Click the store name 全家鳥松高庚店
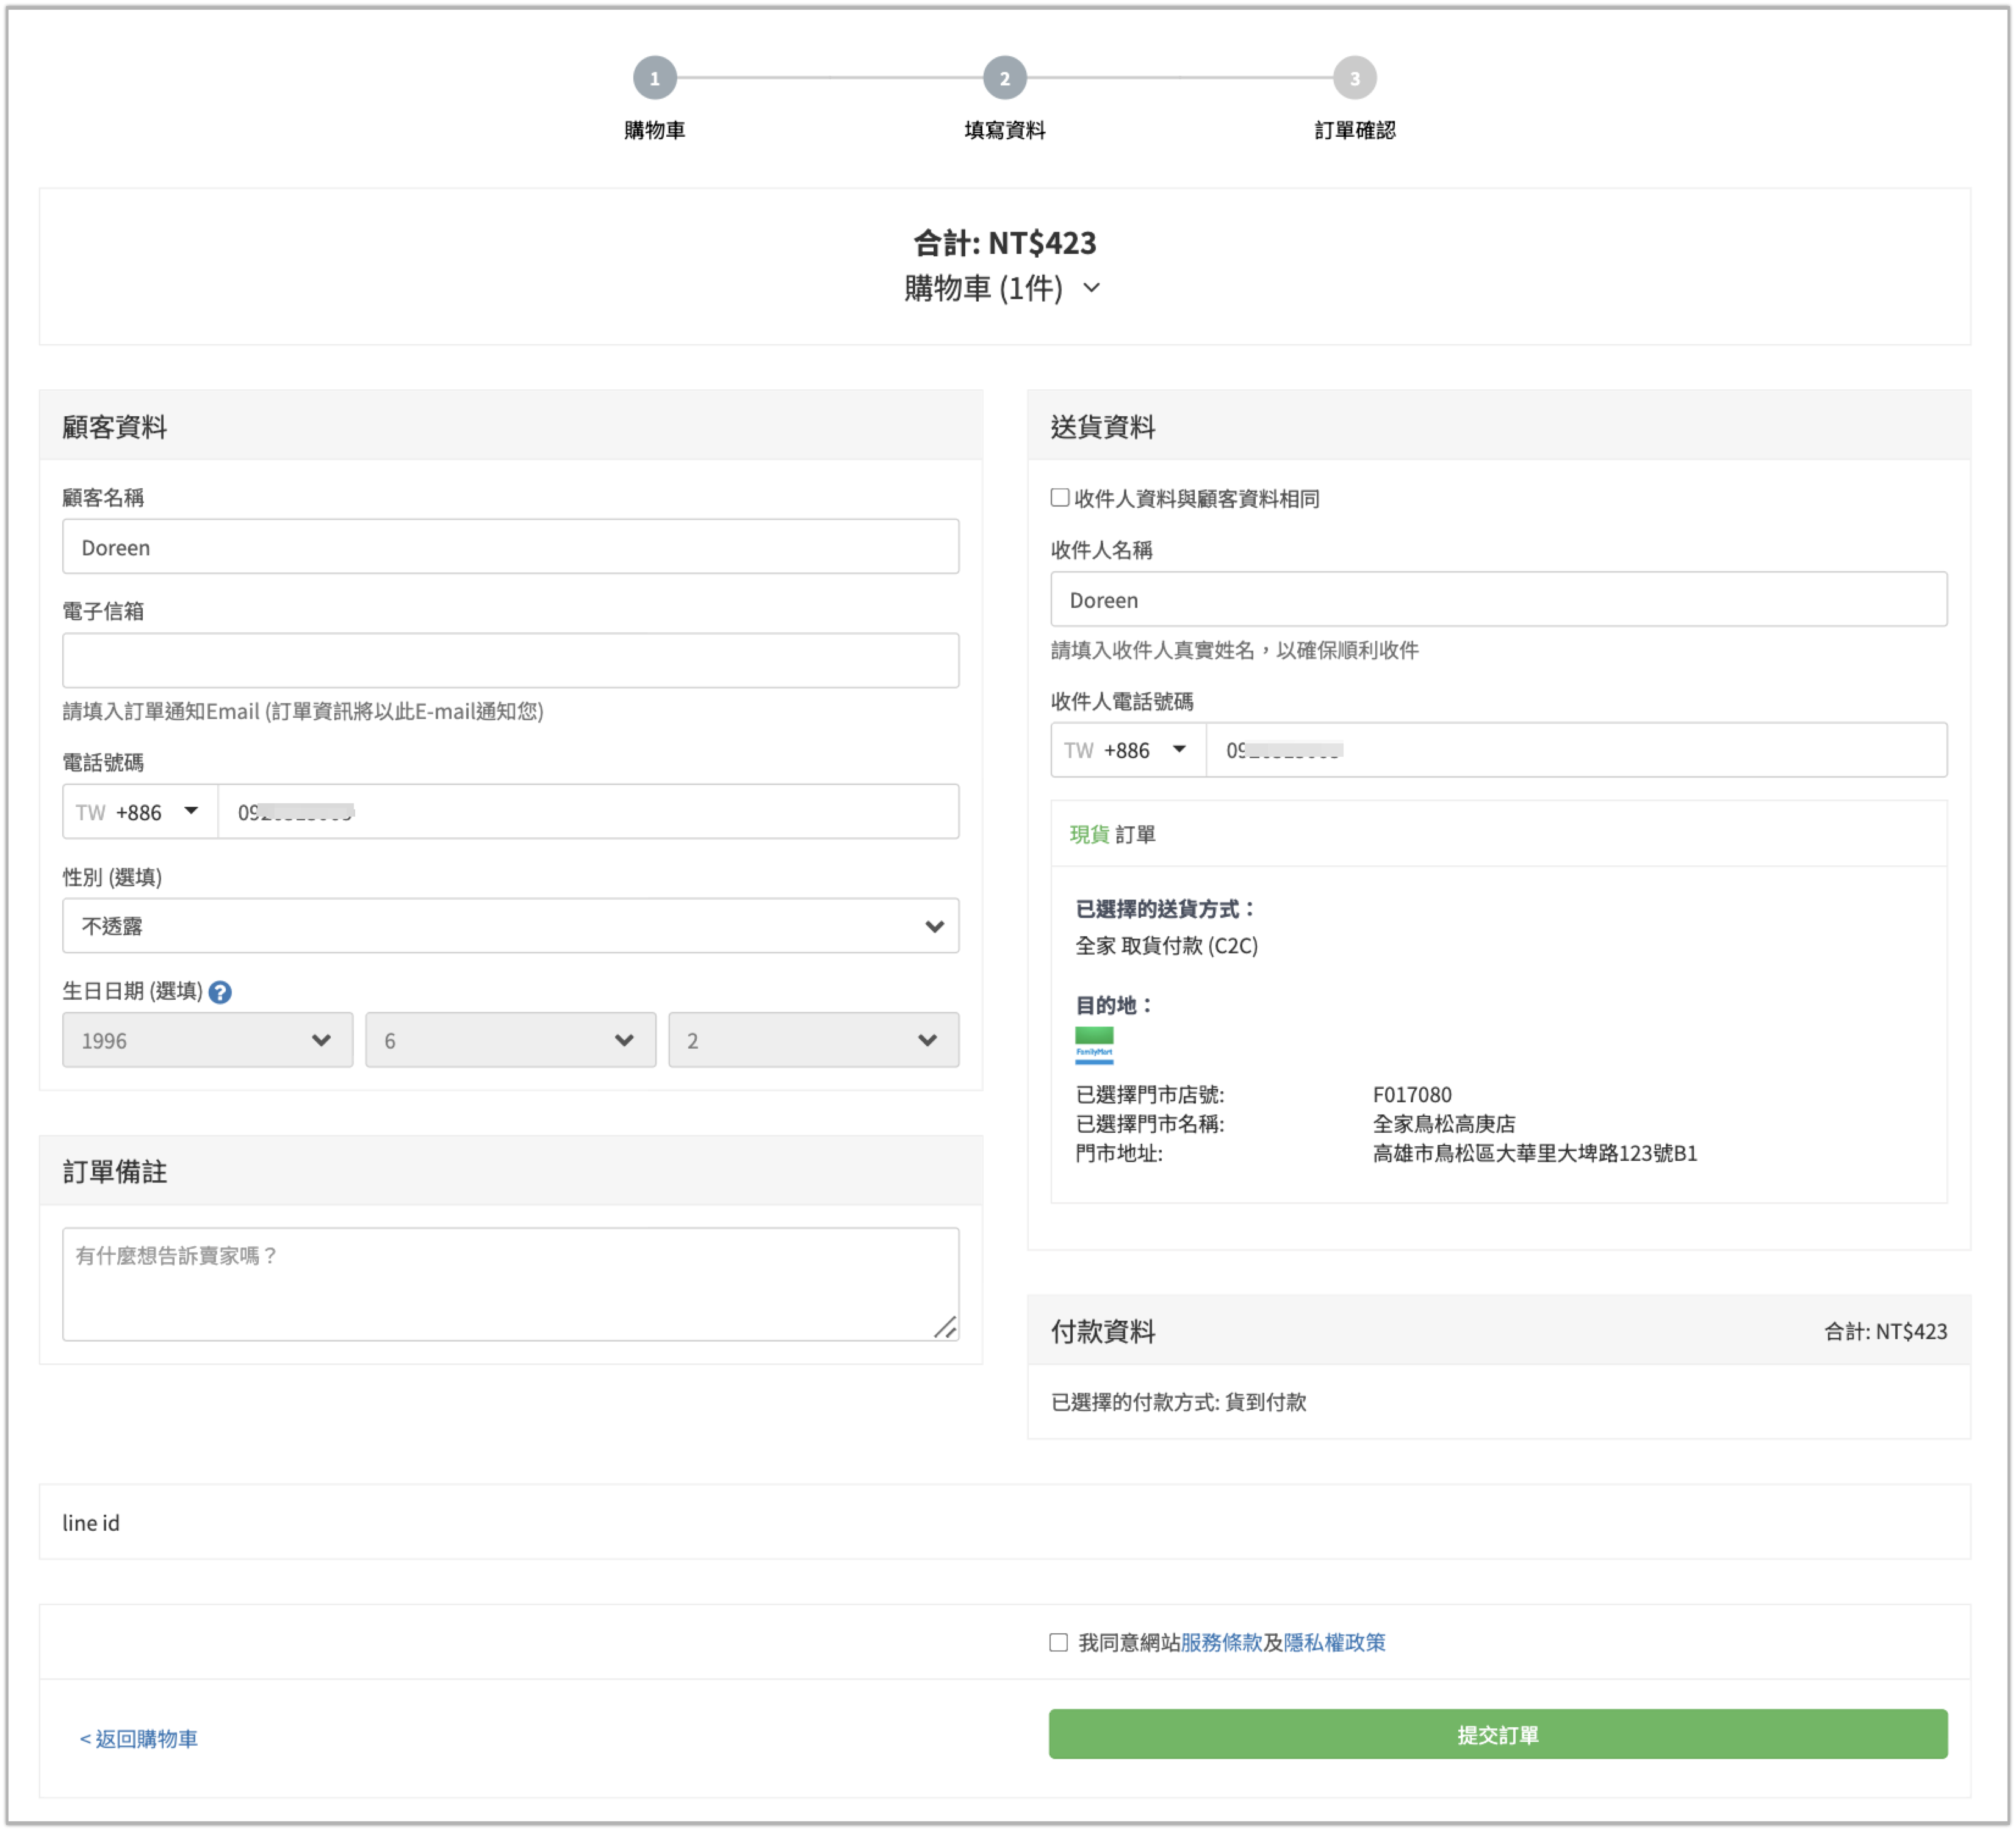This screenshot has width=2016, height=1831. click(x=1444, y=1124)
